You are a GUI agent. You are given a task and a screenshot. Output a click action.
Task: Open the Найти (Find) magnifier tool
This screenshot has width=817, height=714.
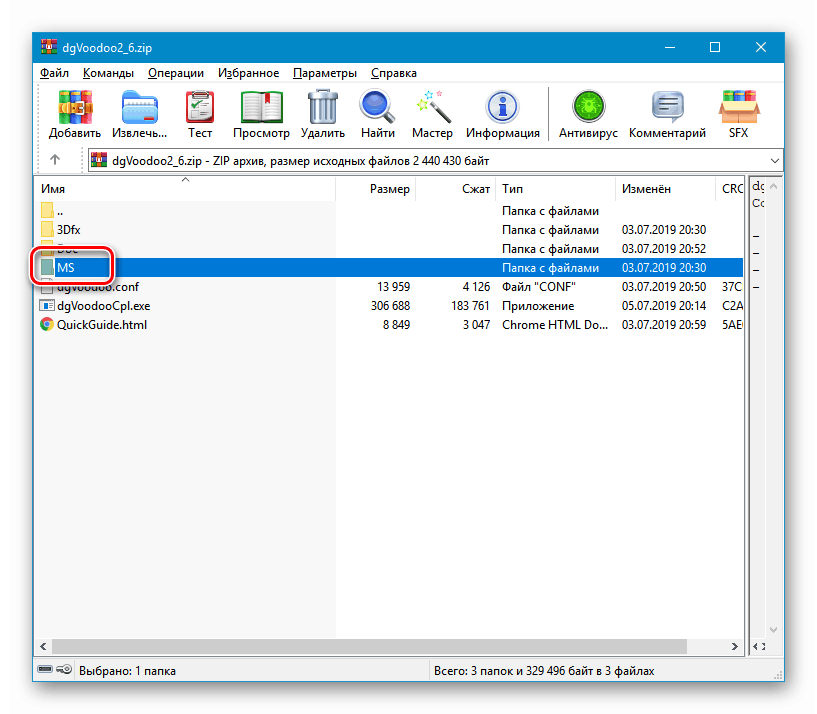pyautogui.click(x=378, y=114)
